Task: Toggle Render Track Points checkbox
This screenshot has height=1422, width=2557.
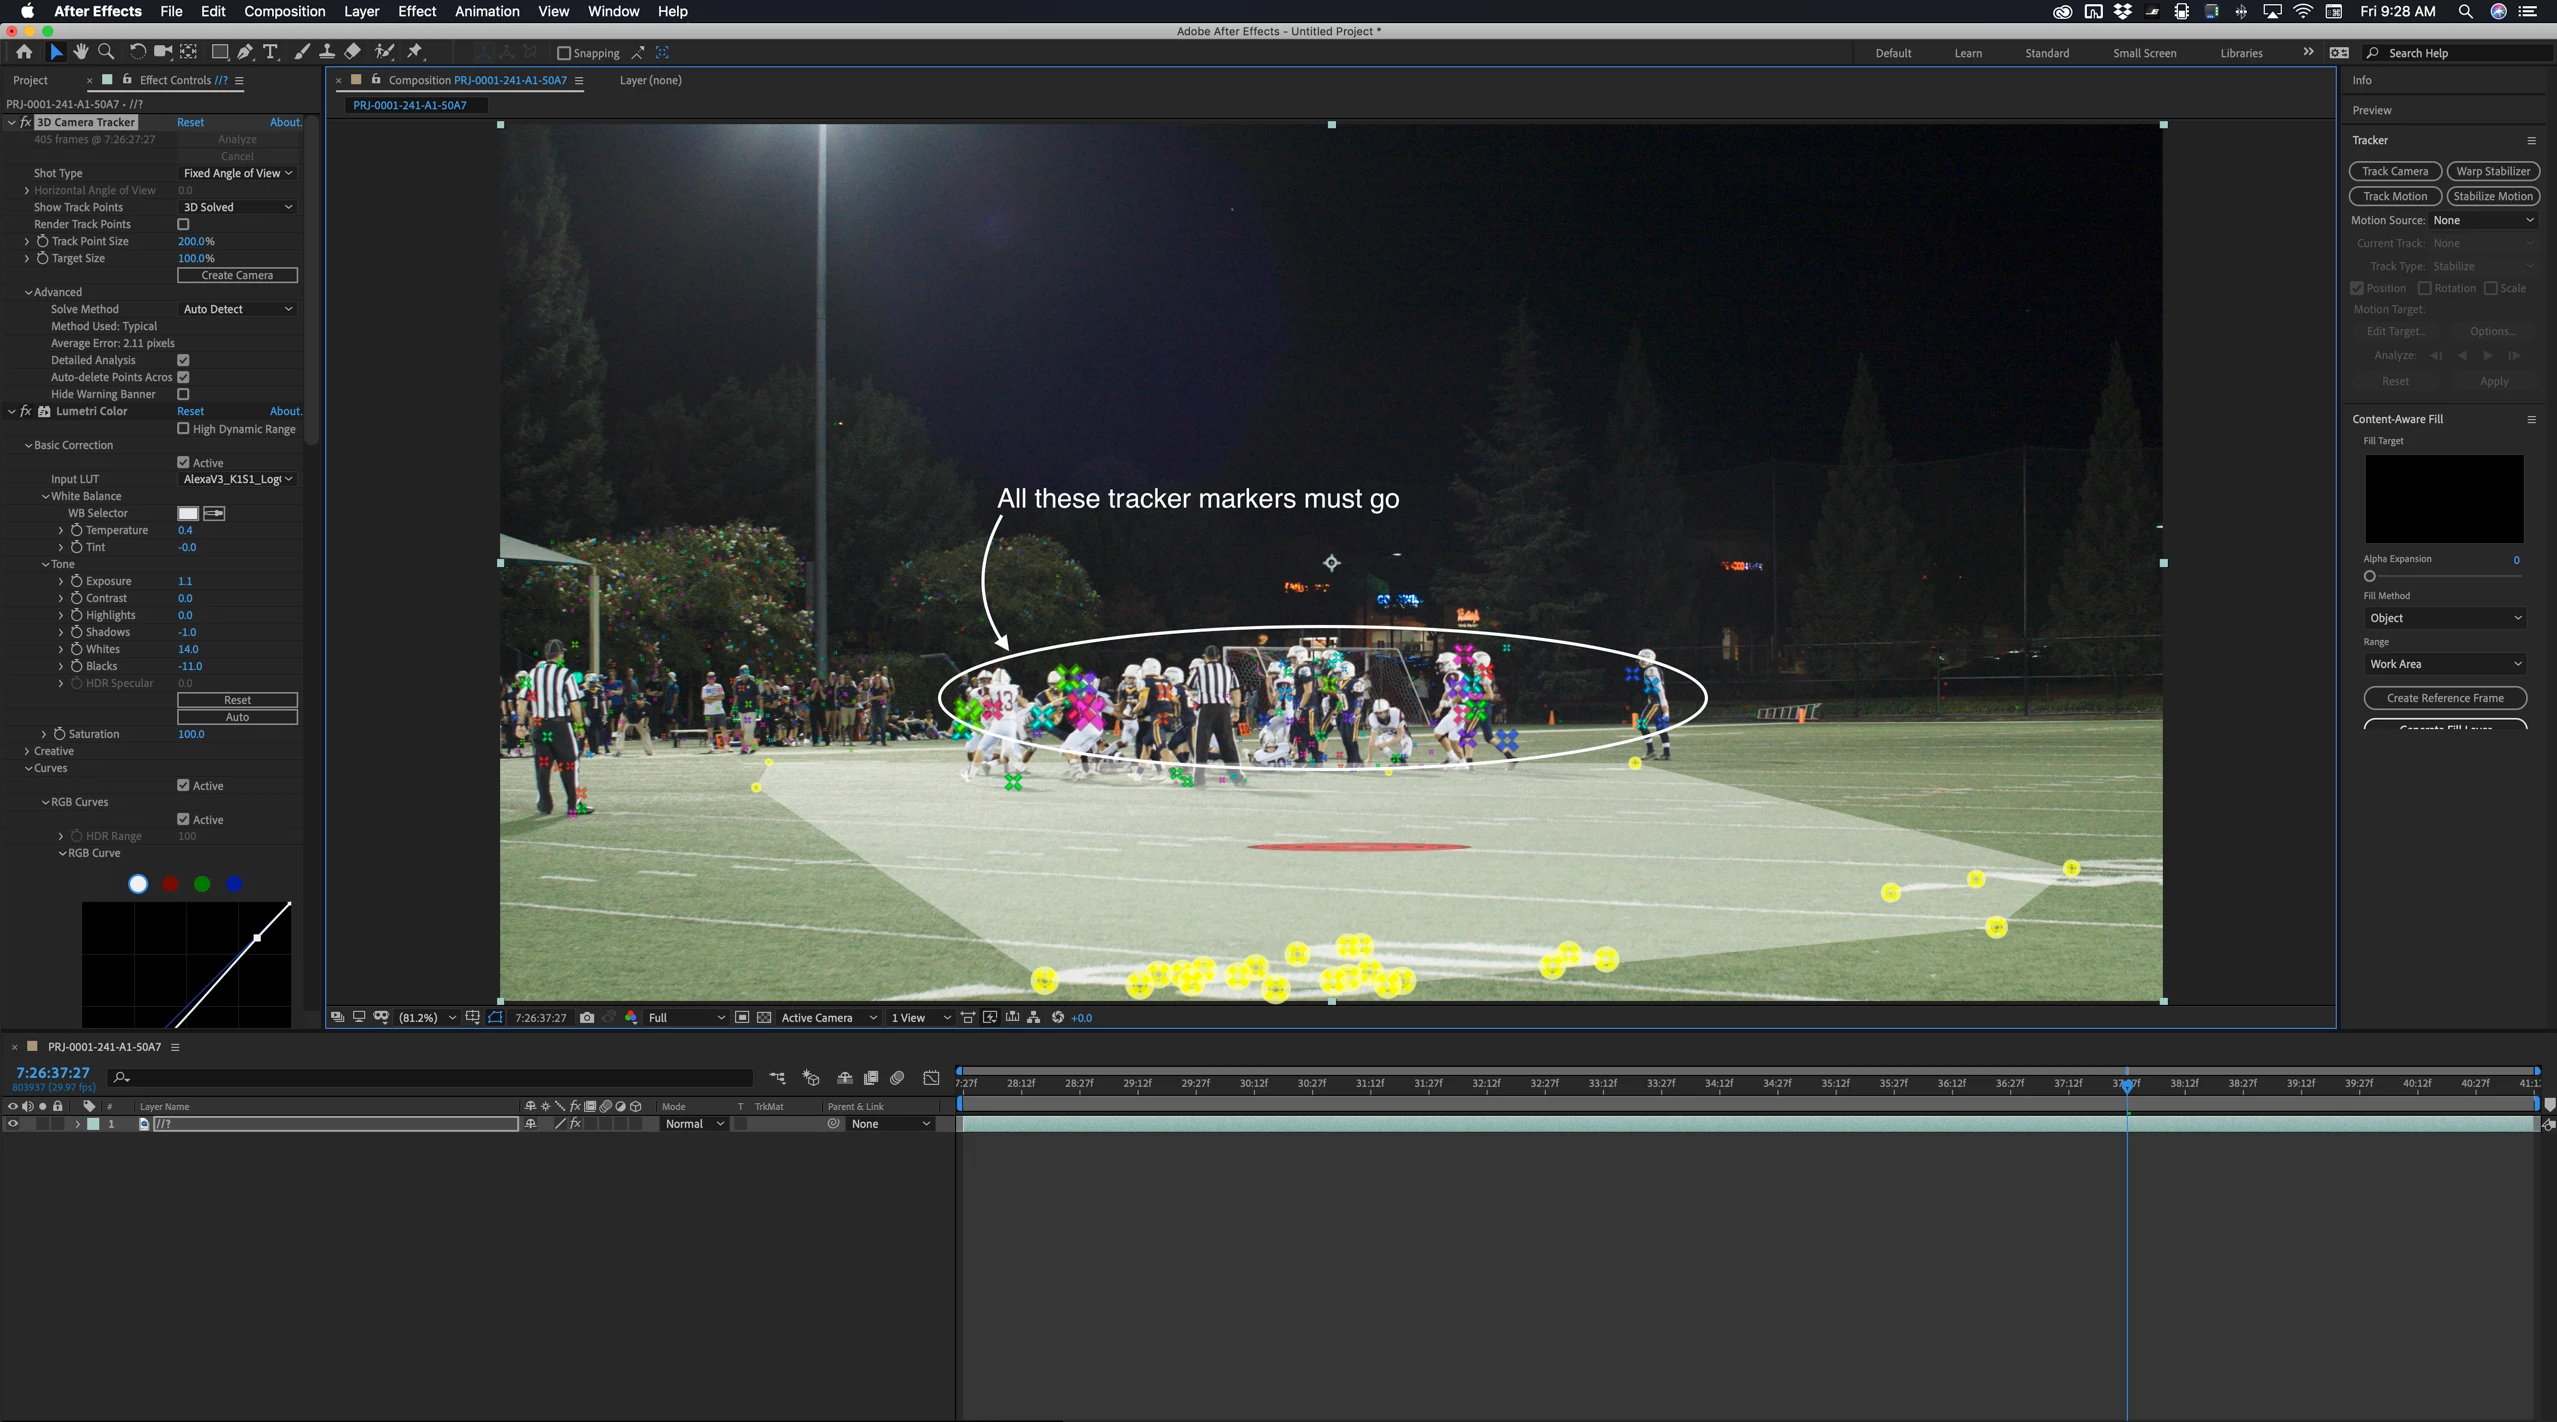Action: click(183, 224)
